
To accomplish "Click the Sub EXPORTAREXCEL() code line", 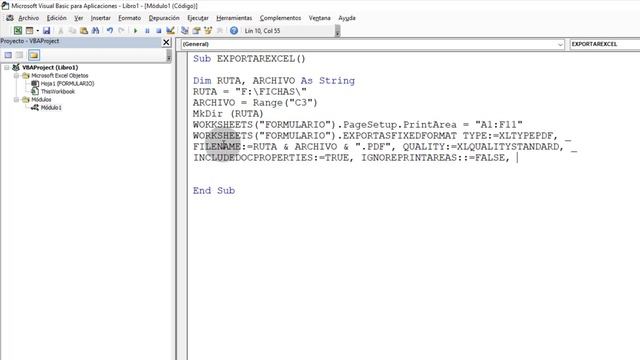I will 249,59.
